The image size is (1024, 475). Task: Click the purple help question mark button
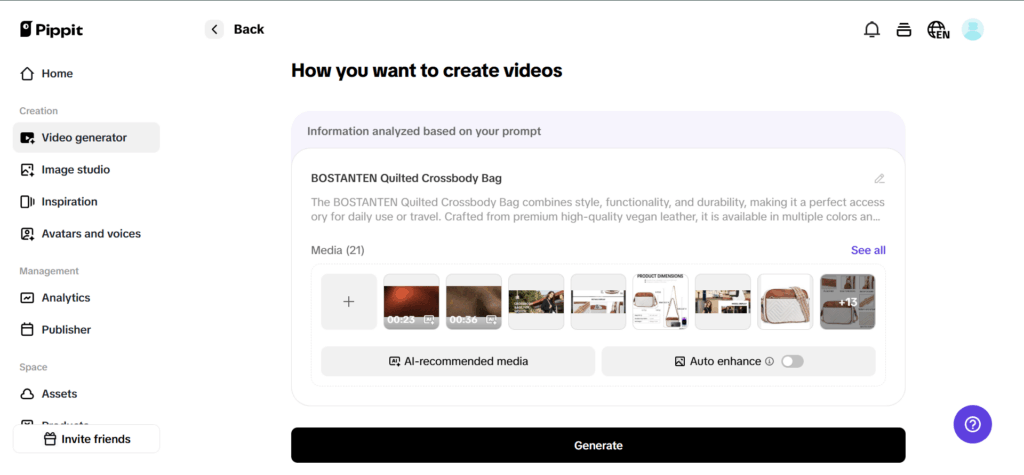(972, 424)
